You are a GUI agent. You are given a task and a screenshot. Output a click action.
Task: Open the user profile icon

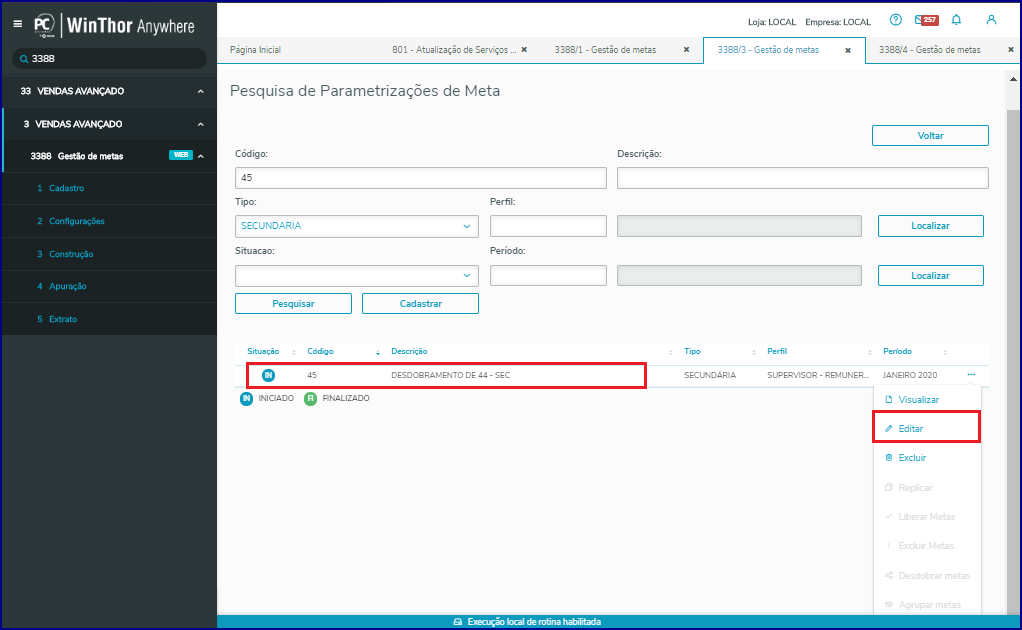click(991, 20)
